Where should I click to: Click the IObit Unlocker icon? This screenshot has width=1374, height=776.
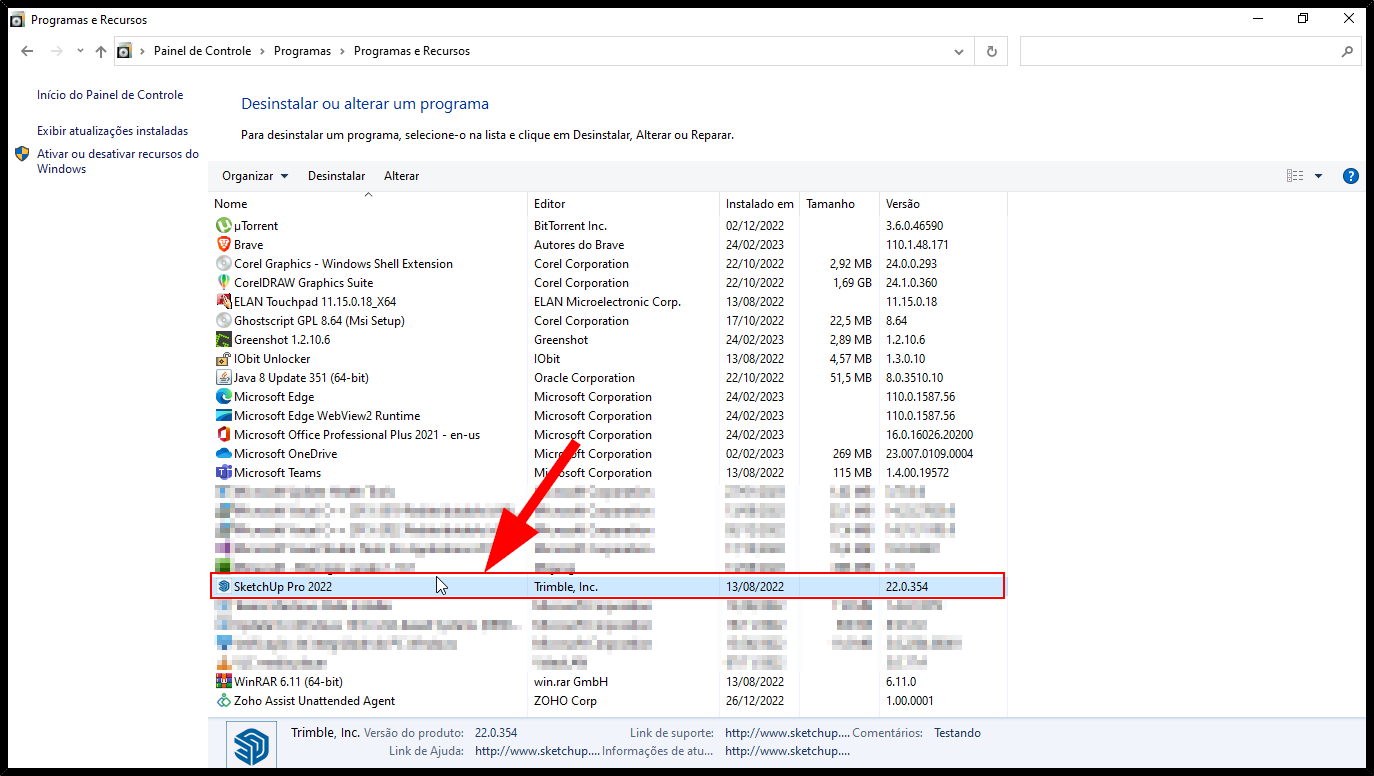point(224,359)
